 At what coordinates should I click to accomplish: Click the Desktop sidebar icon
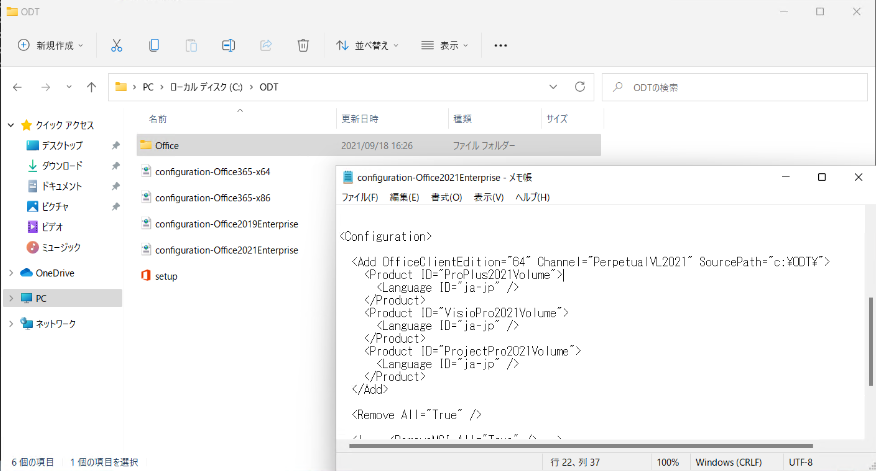(32, 145)
